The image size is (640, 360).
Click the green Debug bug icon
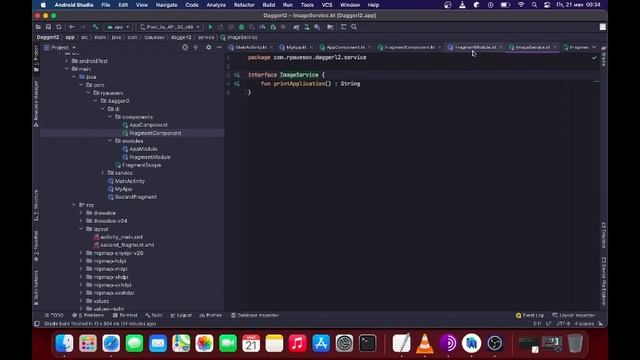point(242,27)
